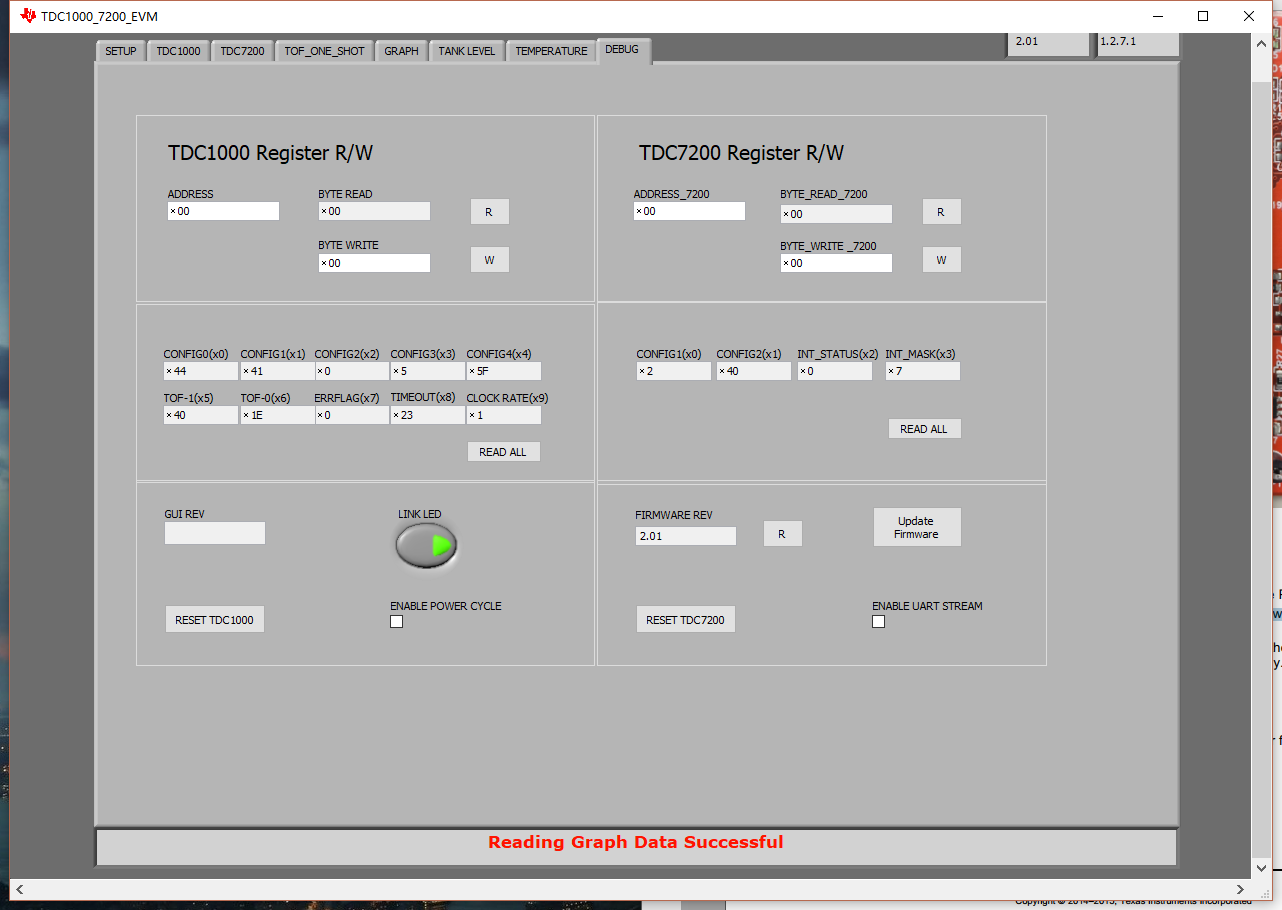Click the Update Firmware button
This screenshot has height=910, width=1282.
[917, 527]
